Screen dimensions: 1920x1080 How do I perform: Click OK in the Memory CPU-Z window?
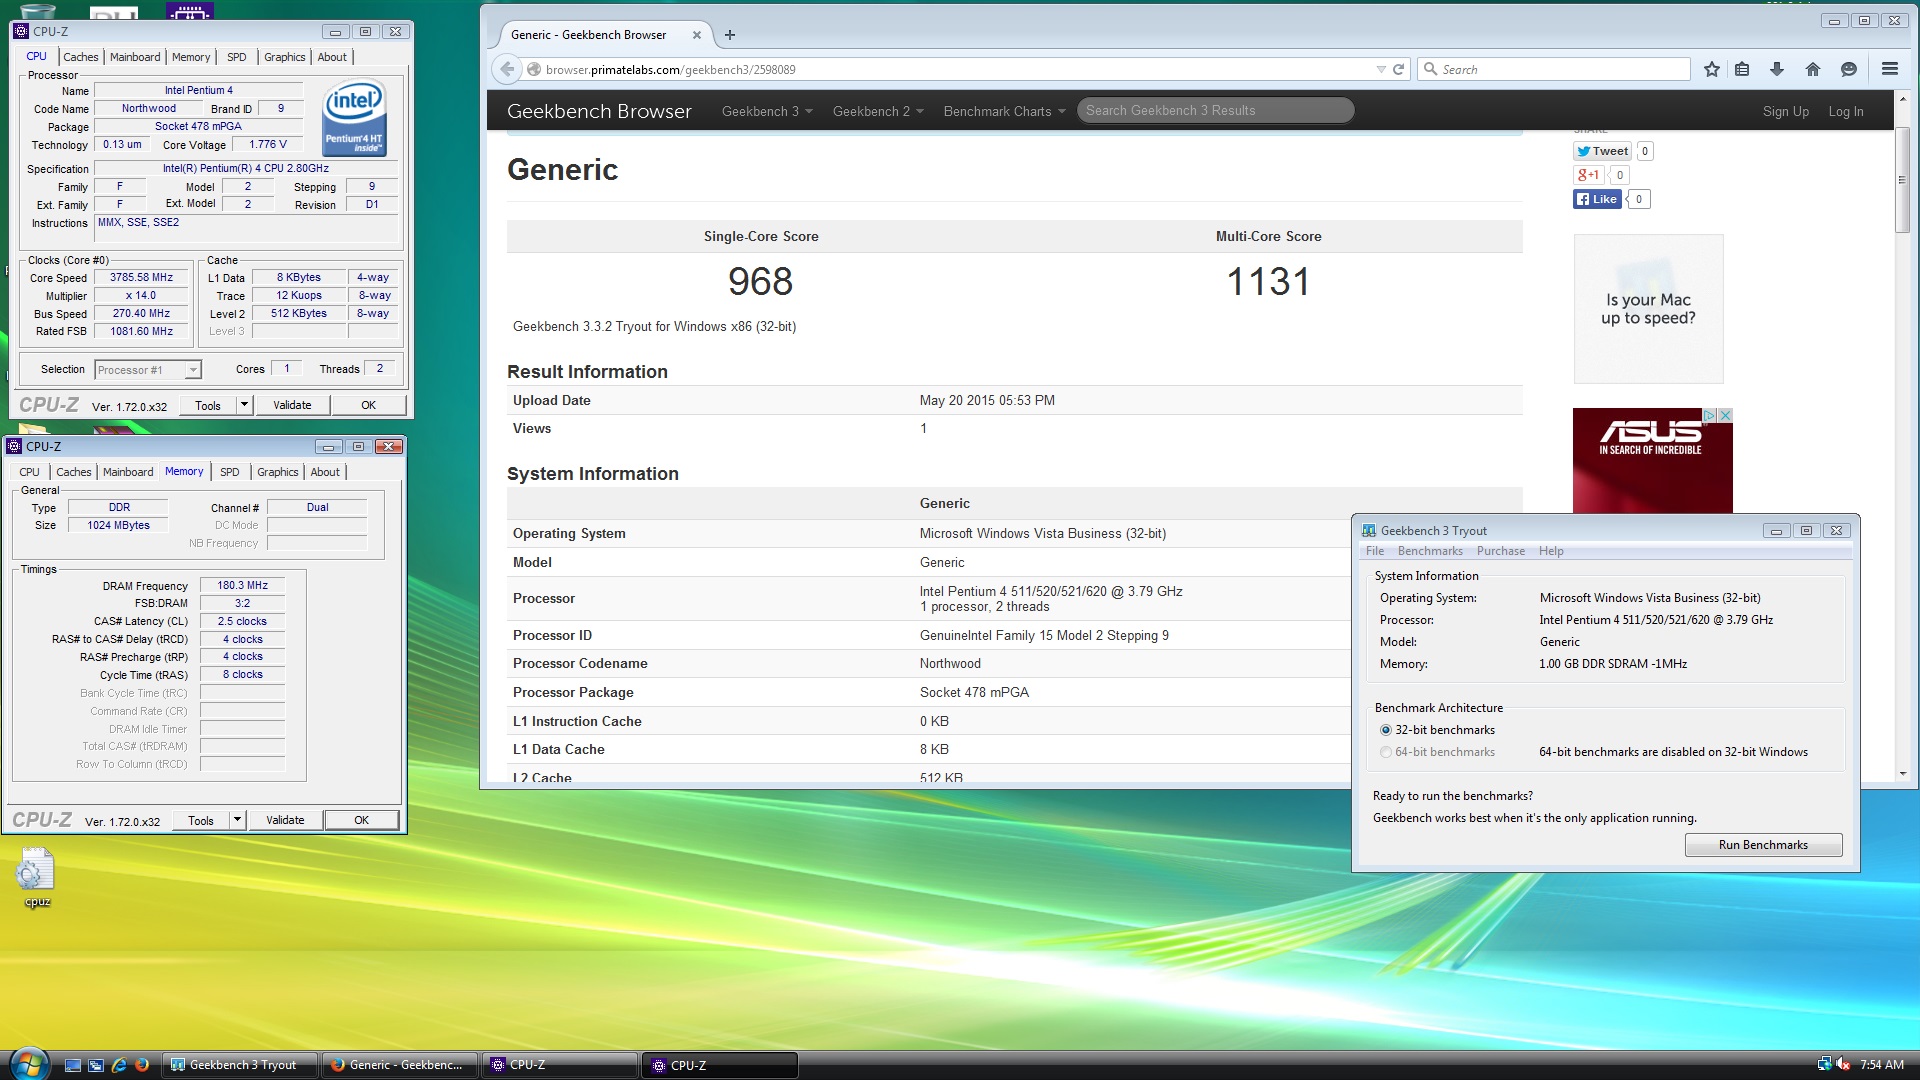(x=361, y=820)
